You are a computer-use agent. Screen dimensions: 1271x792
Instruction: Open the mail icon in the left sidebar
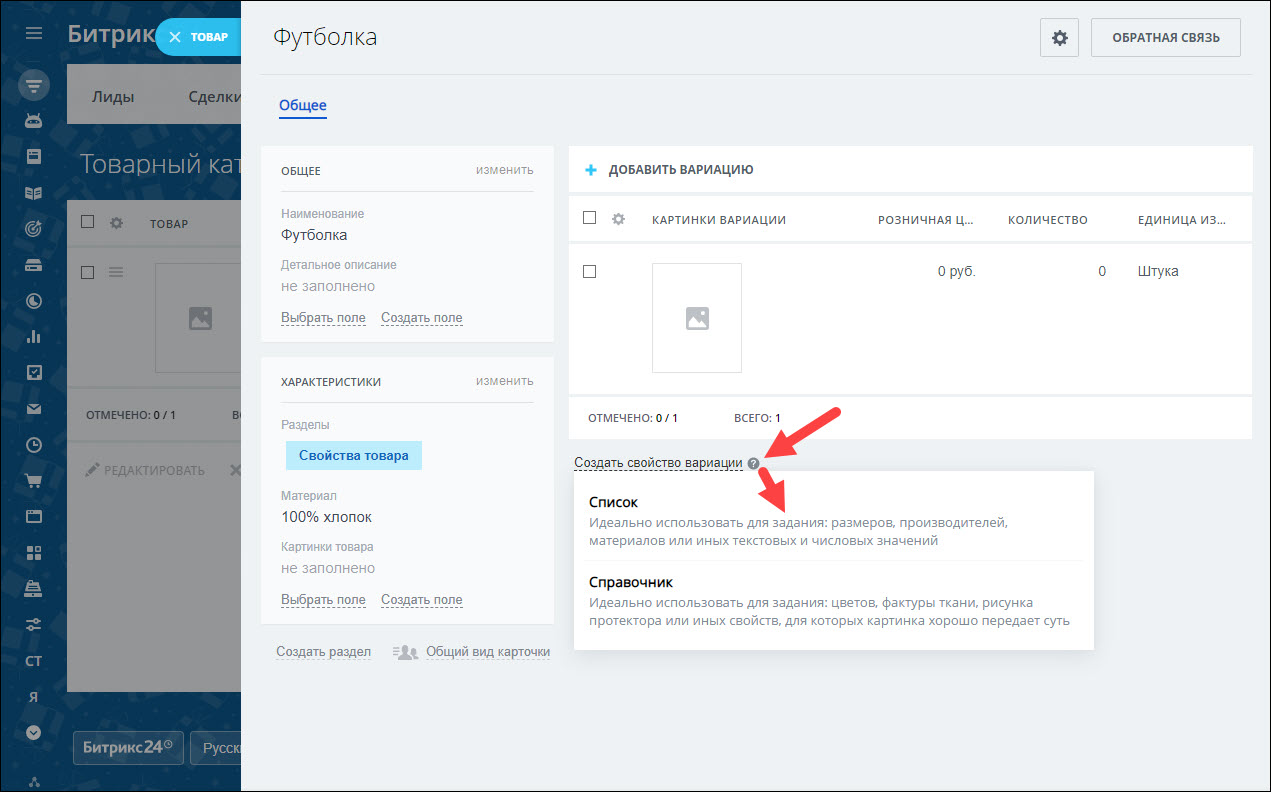click(x=33, y=408)
